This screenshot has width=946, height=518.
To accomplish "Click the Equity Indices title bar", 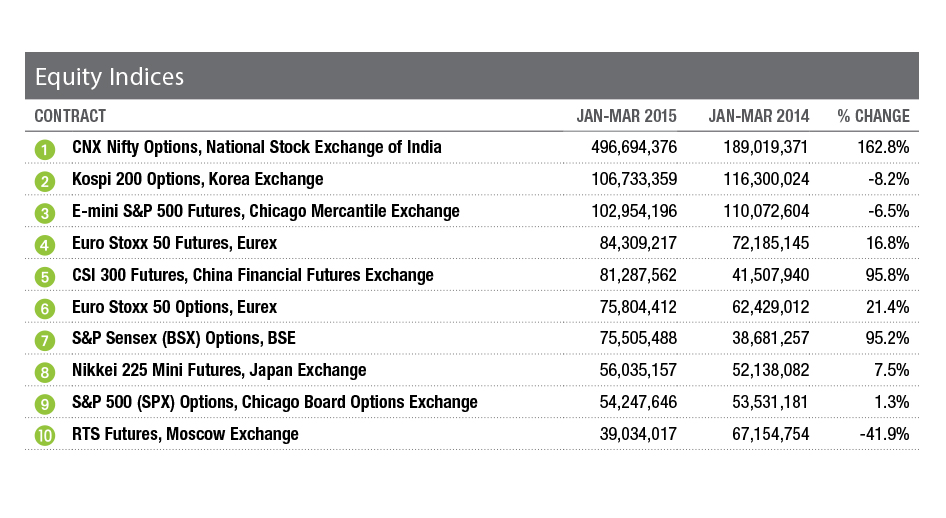I will (x=472, y=77).
